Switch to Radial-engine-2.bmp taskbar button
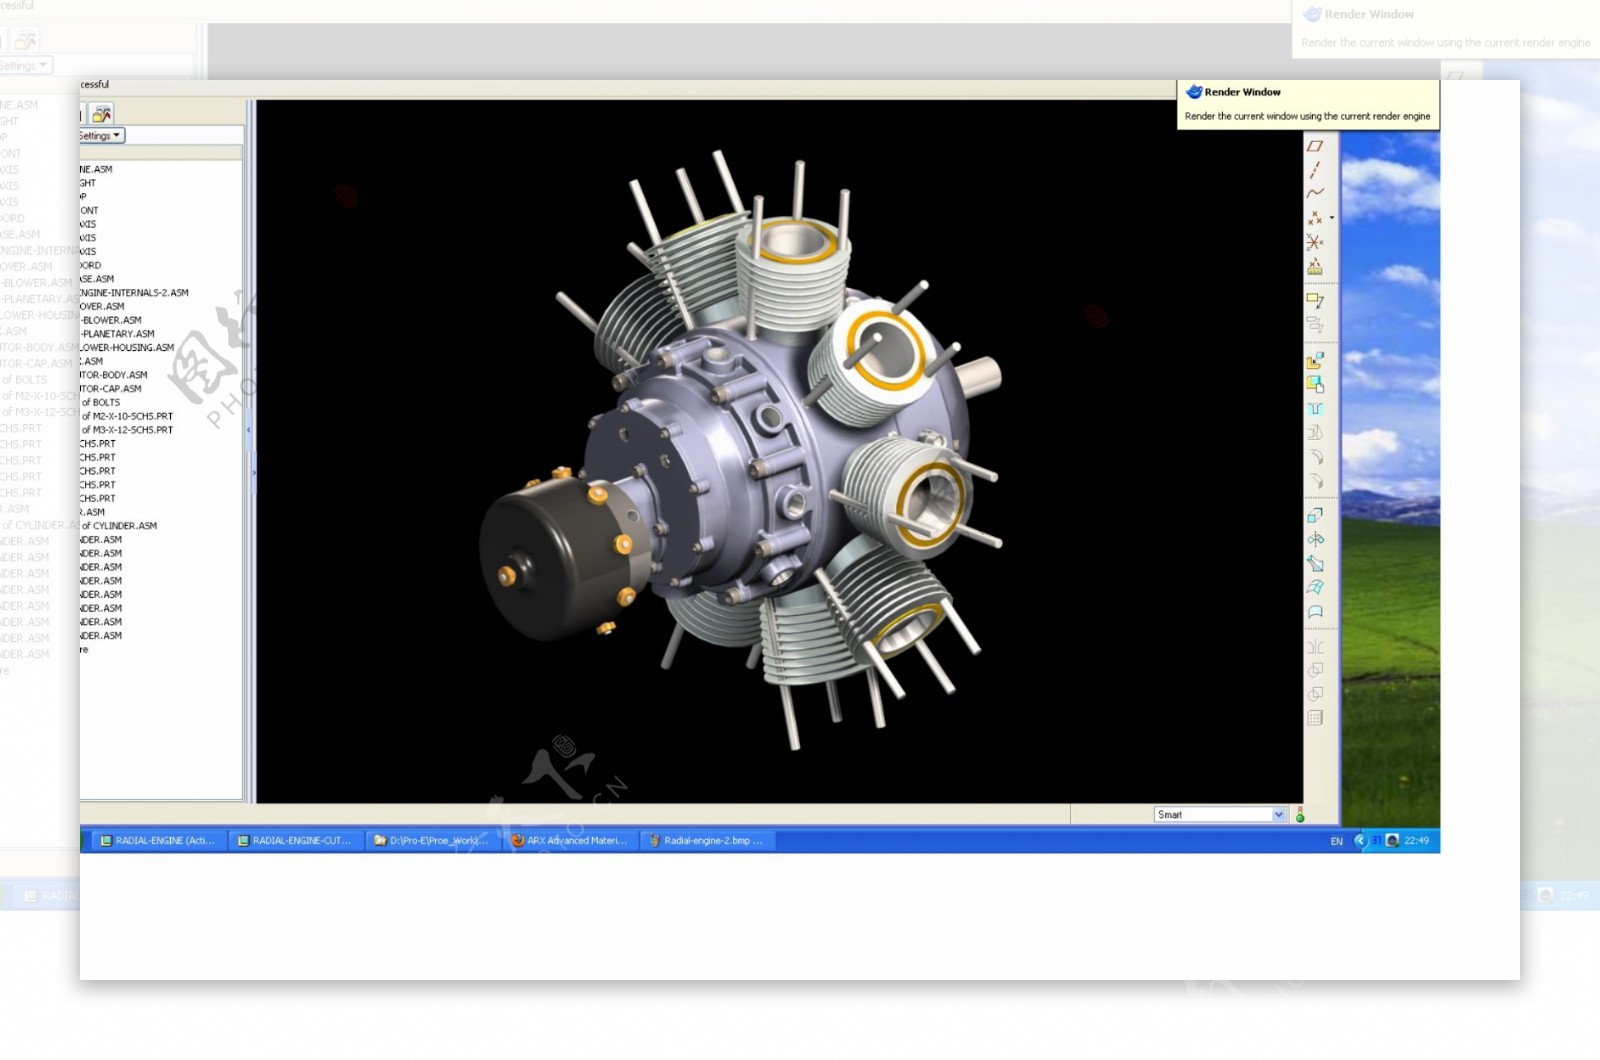The image size is (1600, 1060). coord(706,841)
